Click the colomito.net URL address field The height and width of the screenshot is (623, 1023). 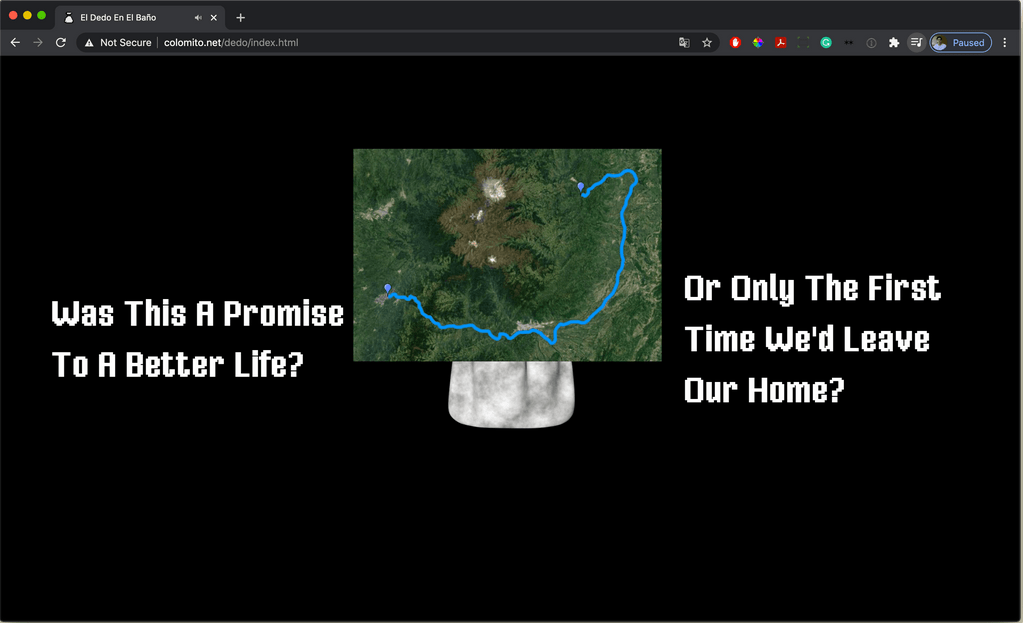coord(400,43)
